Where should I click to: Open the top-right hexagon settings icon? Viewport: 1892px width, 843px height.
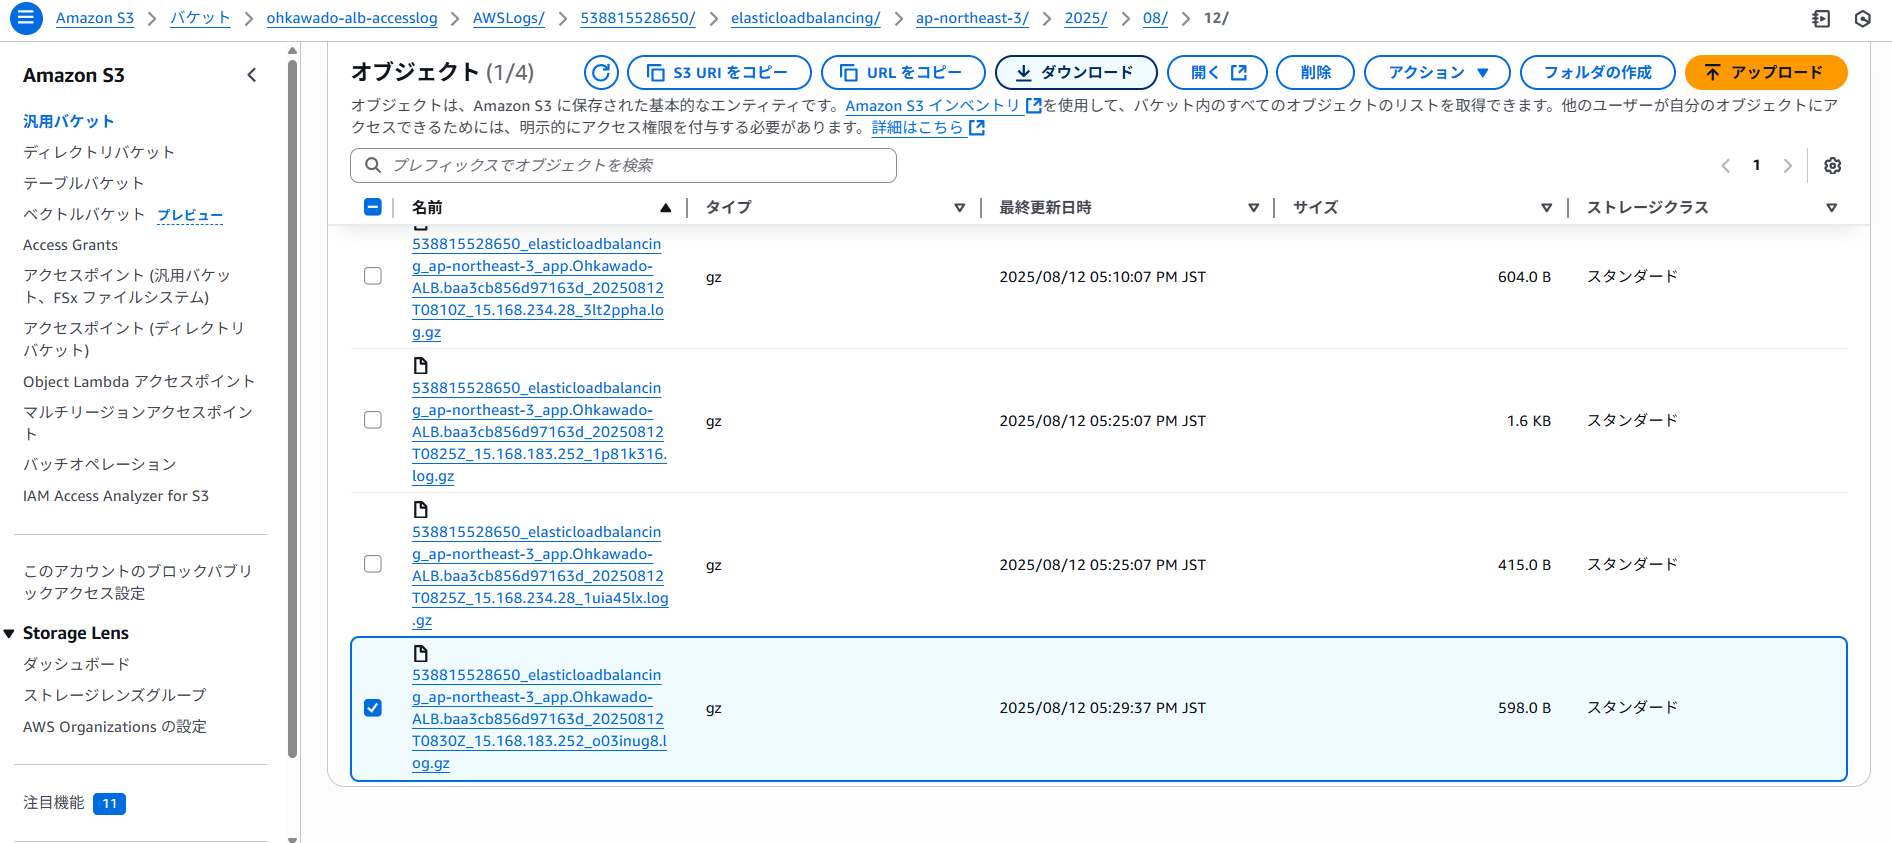(1862, 18)
